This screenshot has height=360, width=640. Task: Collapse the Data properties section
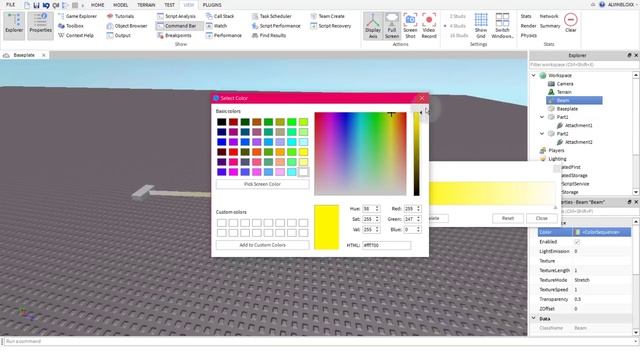tap(533, 318)
